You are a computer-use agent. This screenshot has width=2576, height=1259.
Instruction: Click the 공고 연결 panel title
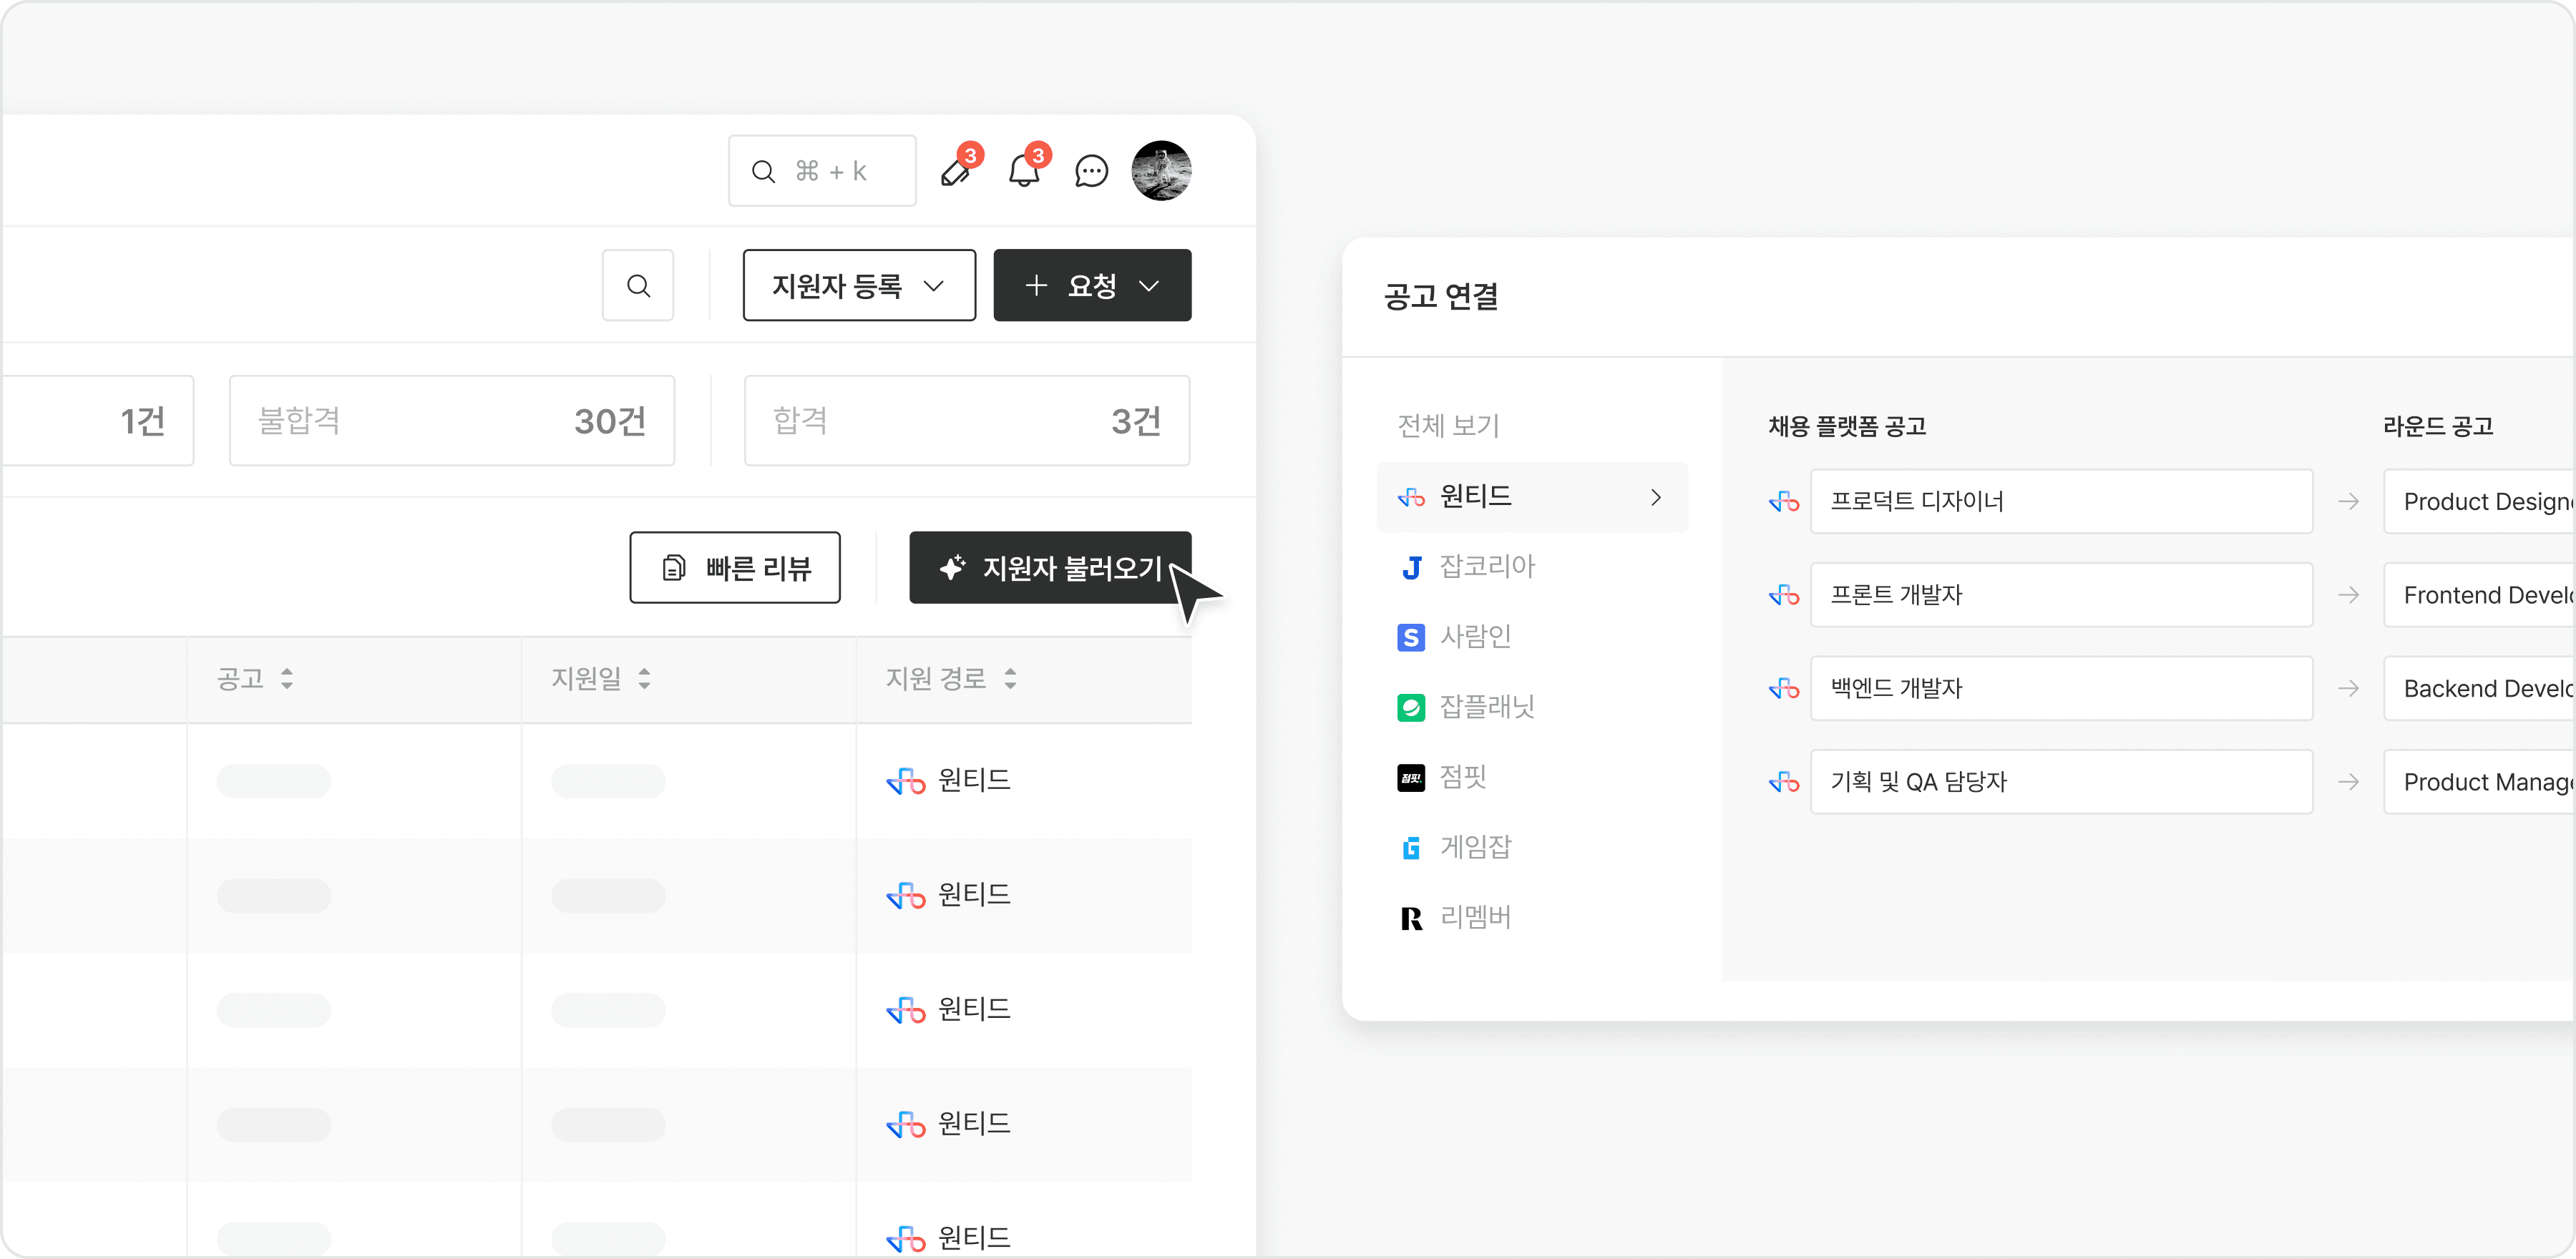1441,297
